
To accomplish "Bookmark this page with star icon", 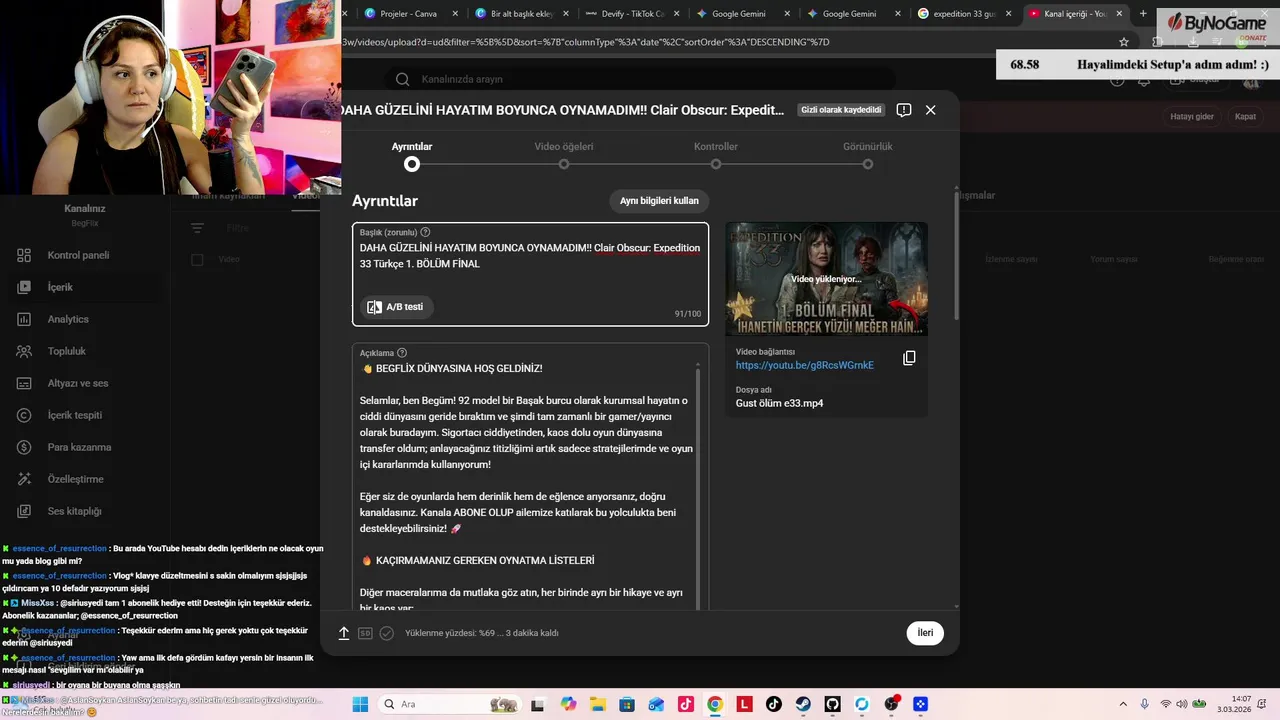I will (1124, 42).
